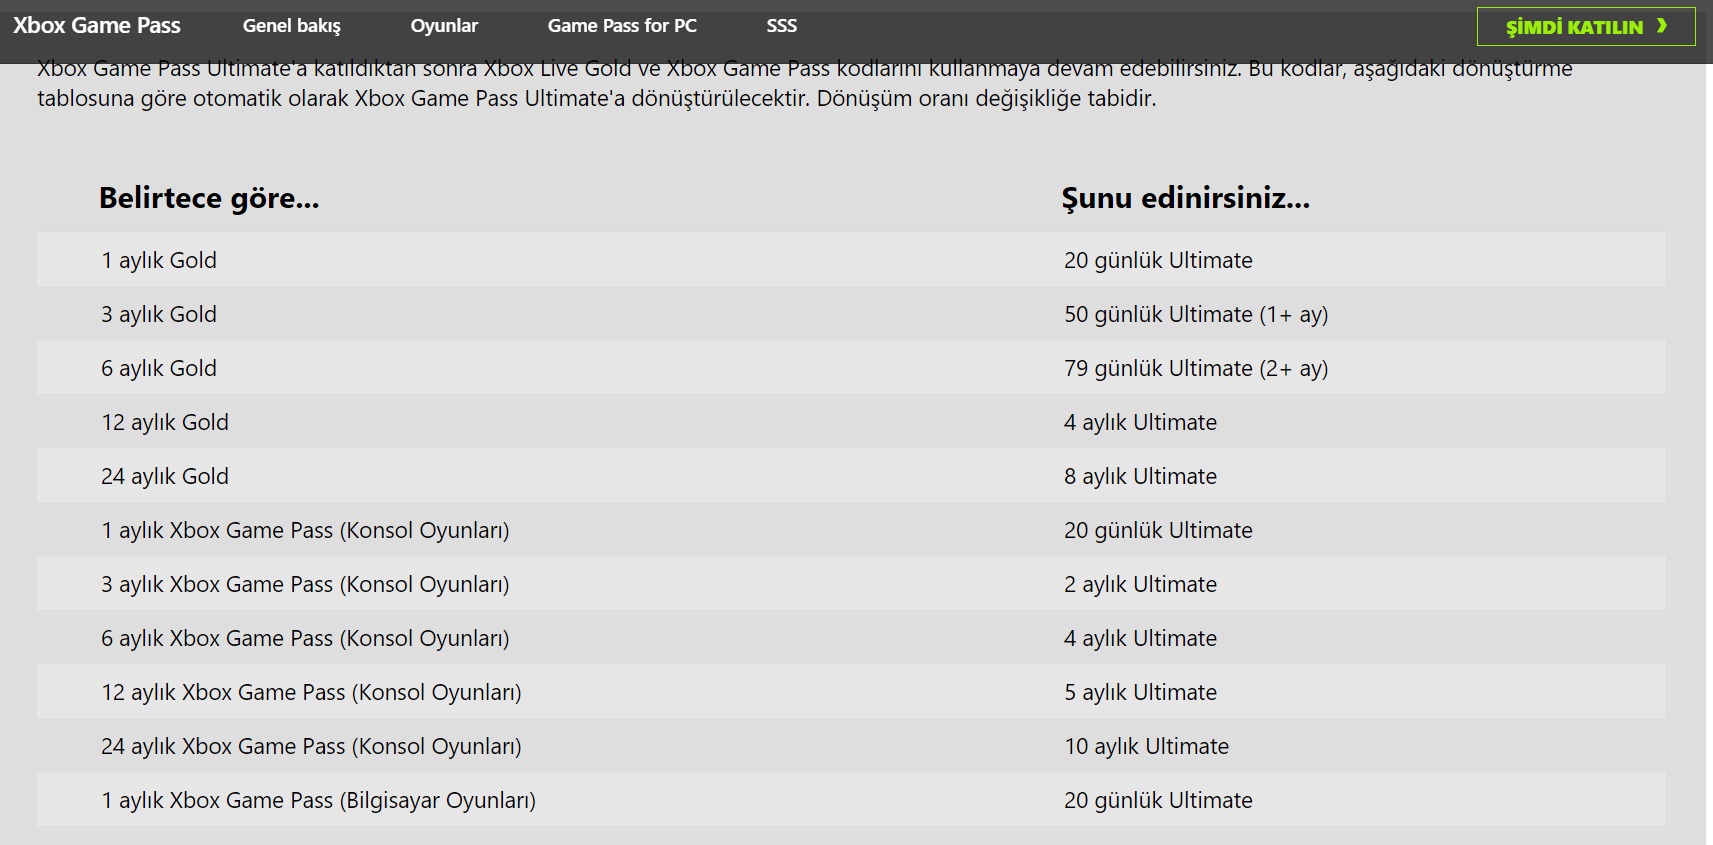This screenshot has width=1713, height=845.
Task: Click '20 günlük Ultimate' in Bilgisayar Oyunları row
Action: tap(1158, 800)
